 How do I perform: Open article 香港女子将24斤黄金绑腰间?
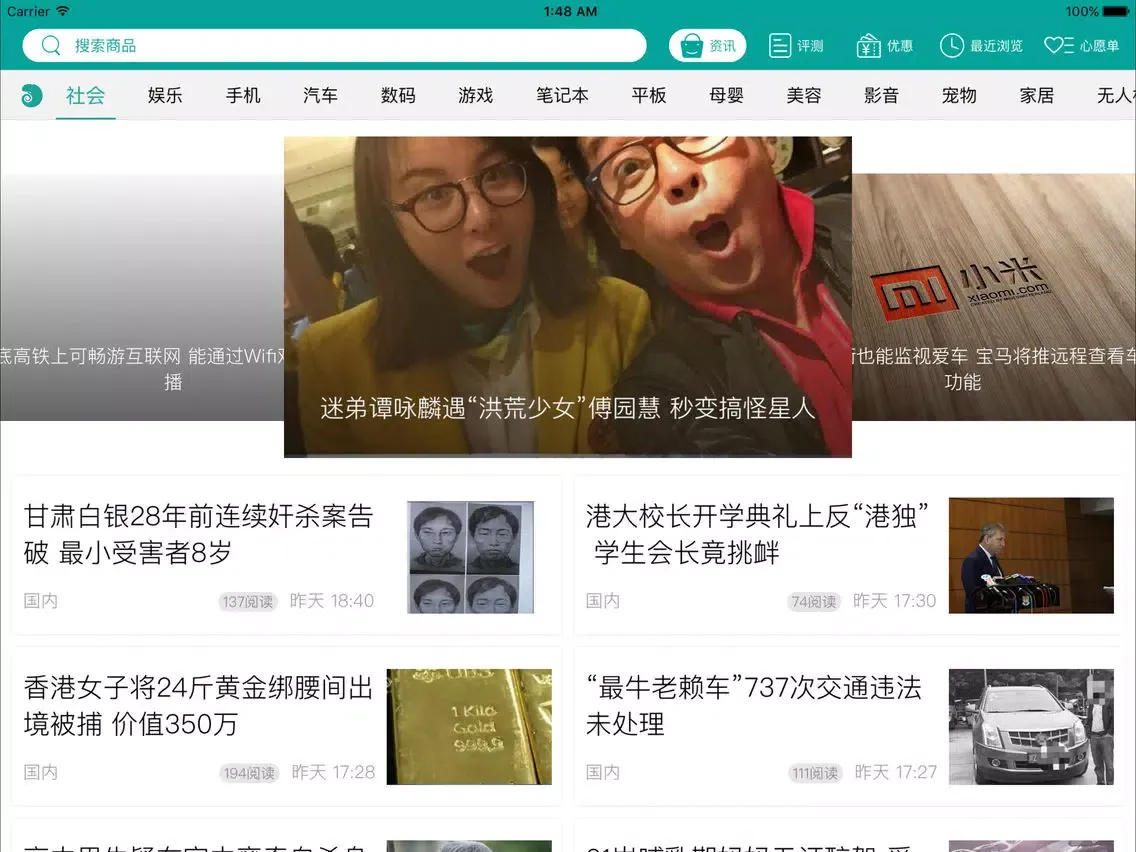(199, 706)
